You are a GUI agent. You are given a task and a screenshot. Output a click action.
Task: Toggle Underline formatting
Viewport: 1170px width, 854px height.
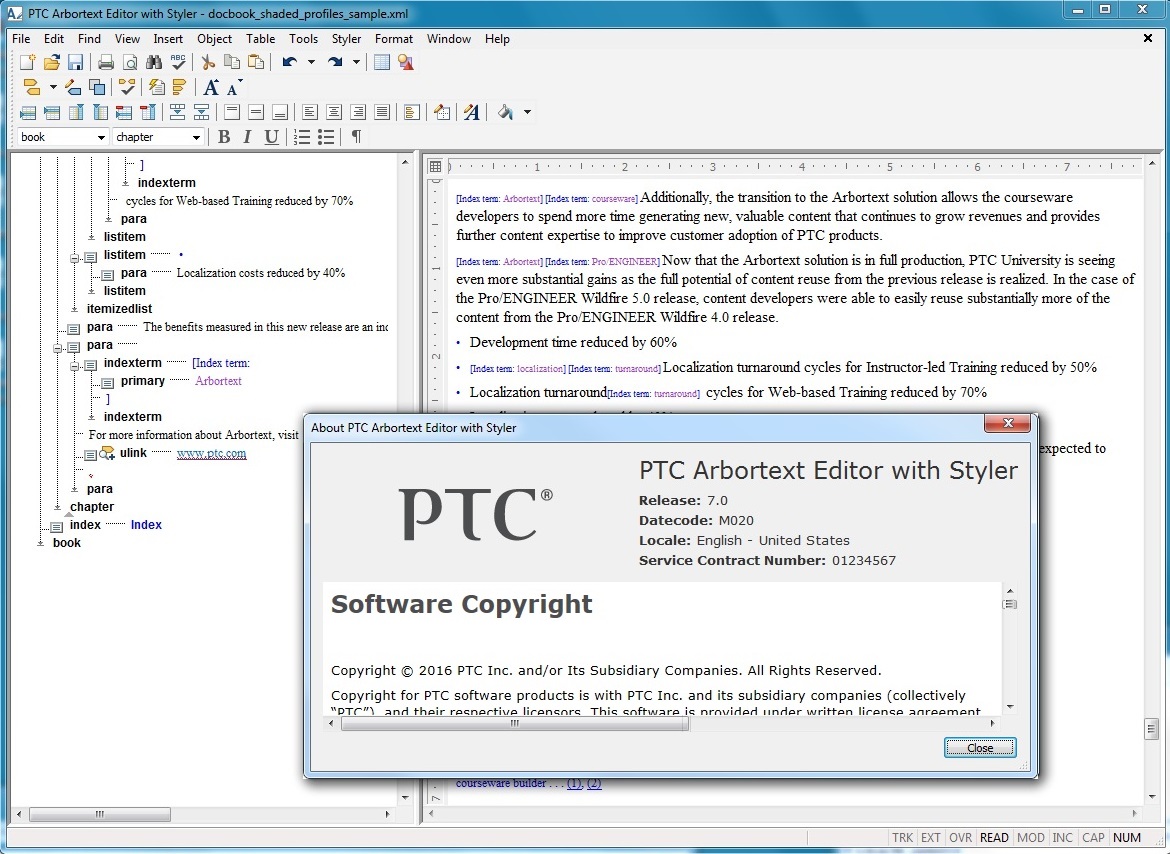click(271, 137)
